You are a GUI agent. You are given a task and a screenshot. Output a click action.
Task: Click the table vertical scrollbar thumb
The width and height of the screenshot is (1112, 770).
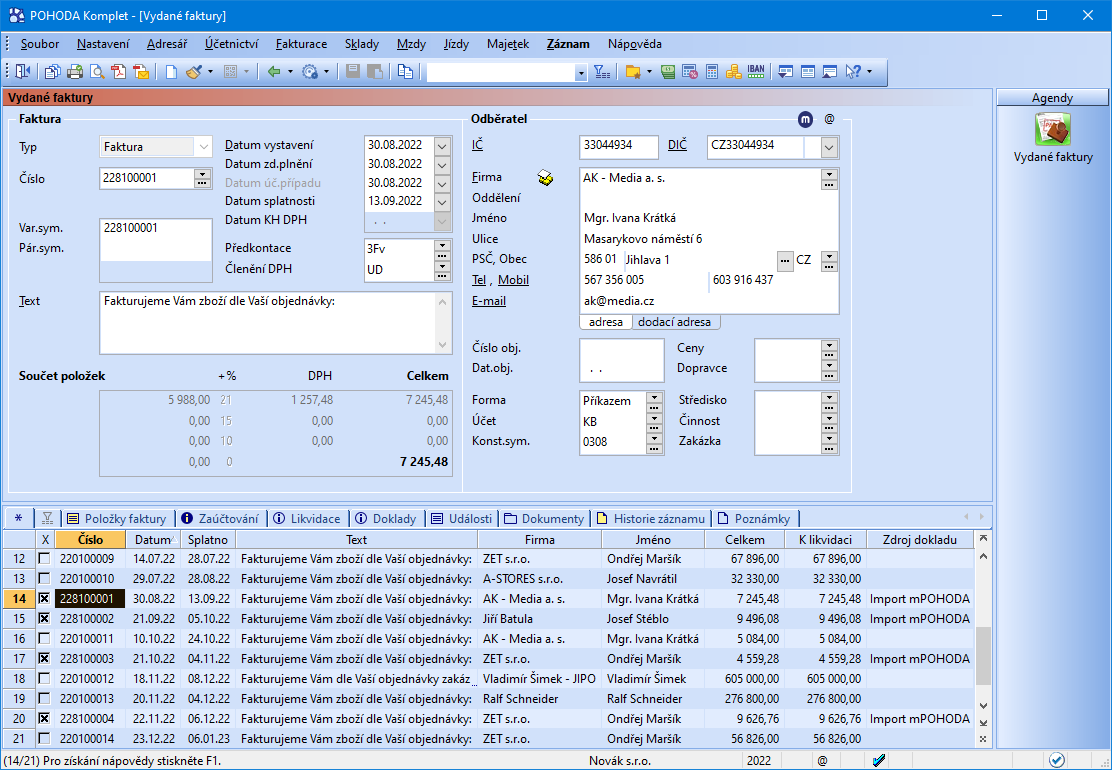coord(983,656)
